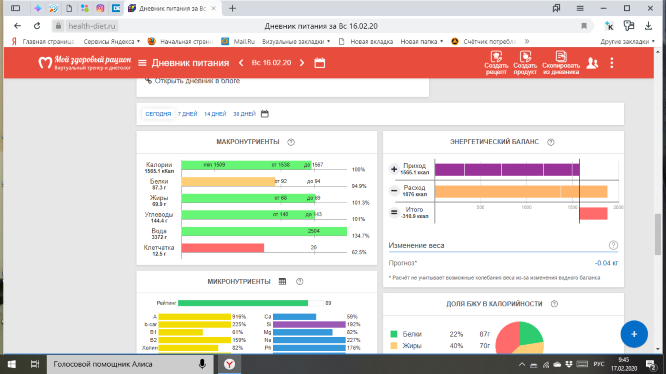
Task: Select the 30 дней period tab
Action: pos(244,114)
